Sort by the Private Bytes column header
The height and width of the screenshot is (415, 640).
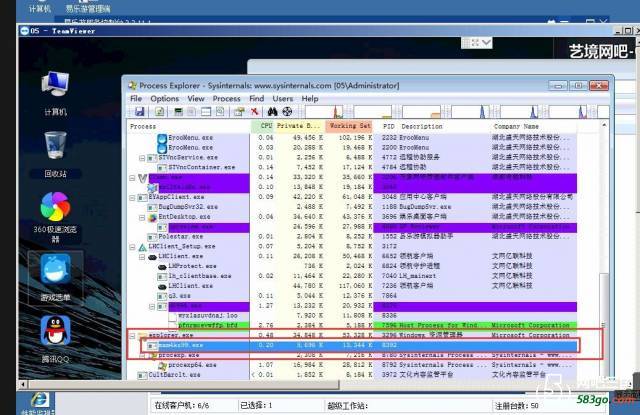click(300, 126)
